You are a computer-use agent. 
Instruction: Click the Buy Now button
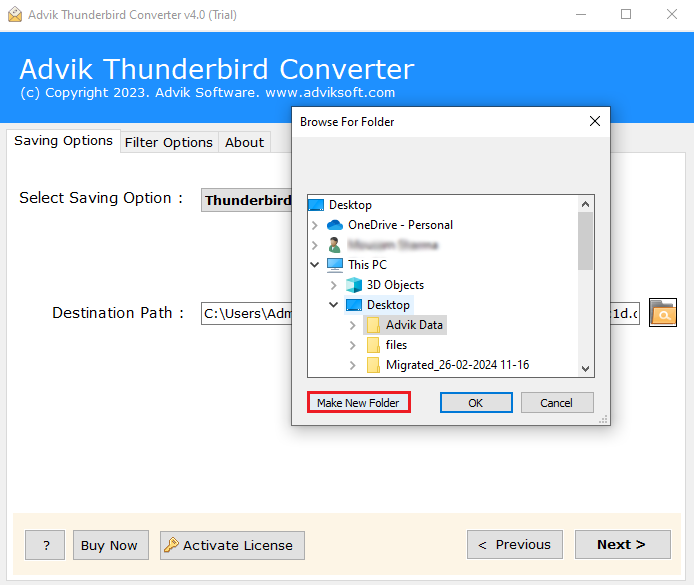click(x=111, y=545)
